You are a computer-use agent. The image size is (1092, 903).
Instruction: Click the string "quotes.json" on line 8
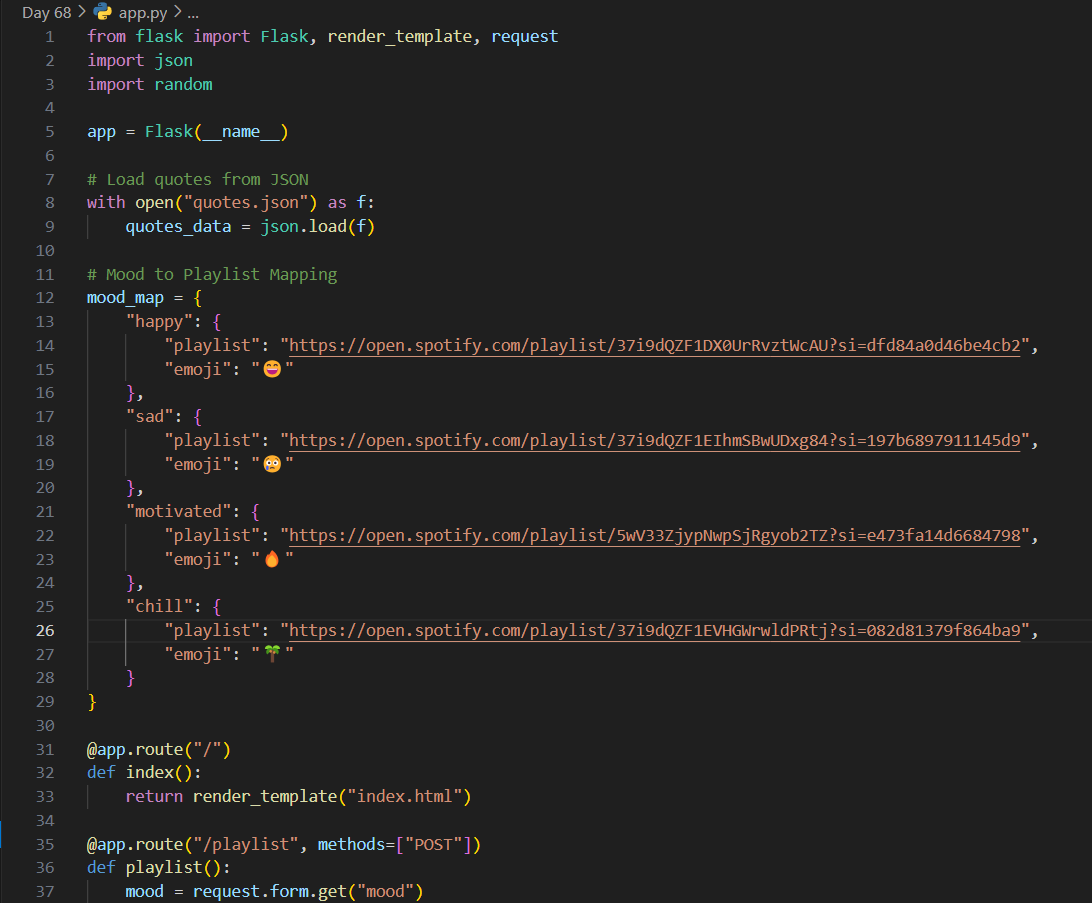coord(246,203)
